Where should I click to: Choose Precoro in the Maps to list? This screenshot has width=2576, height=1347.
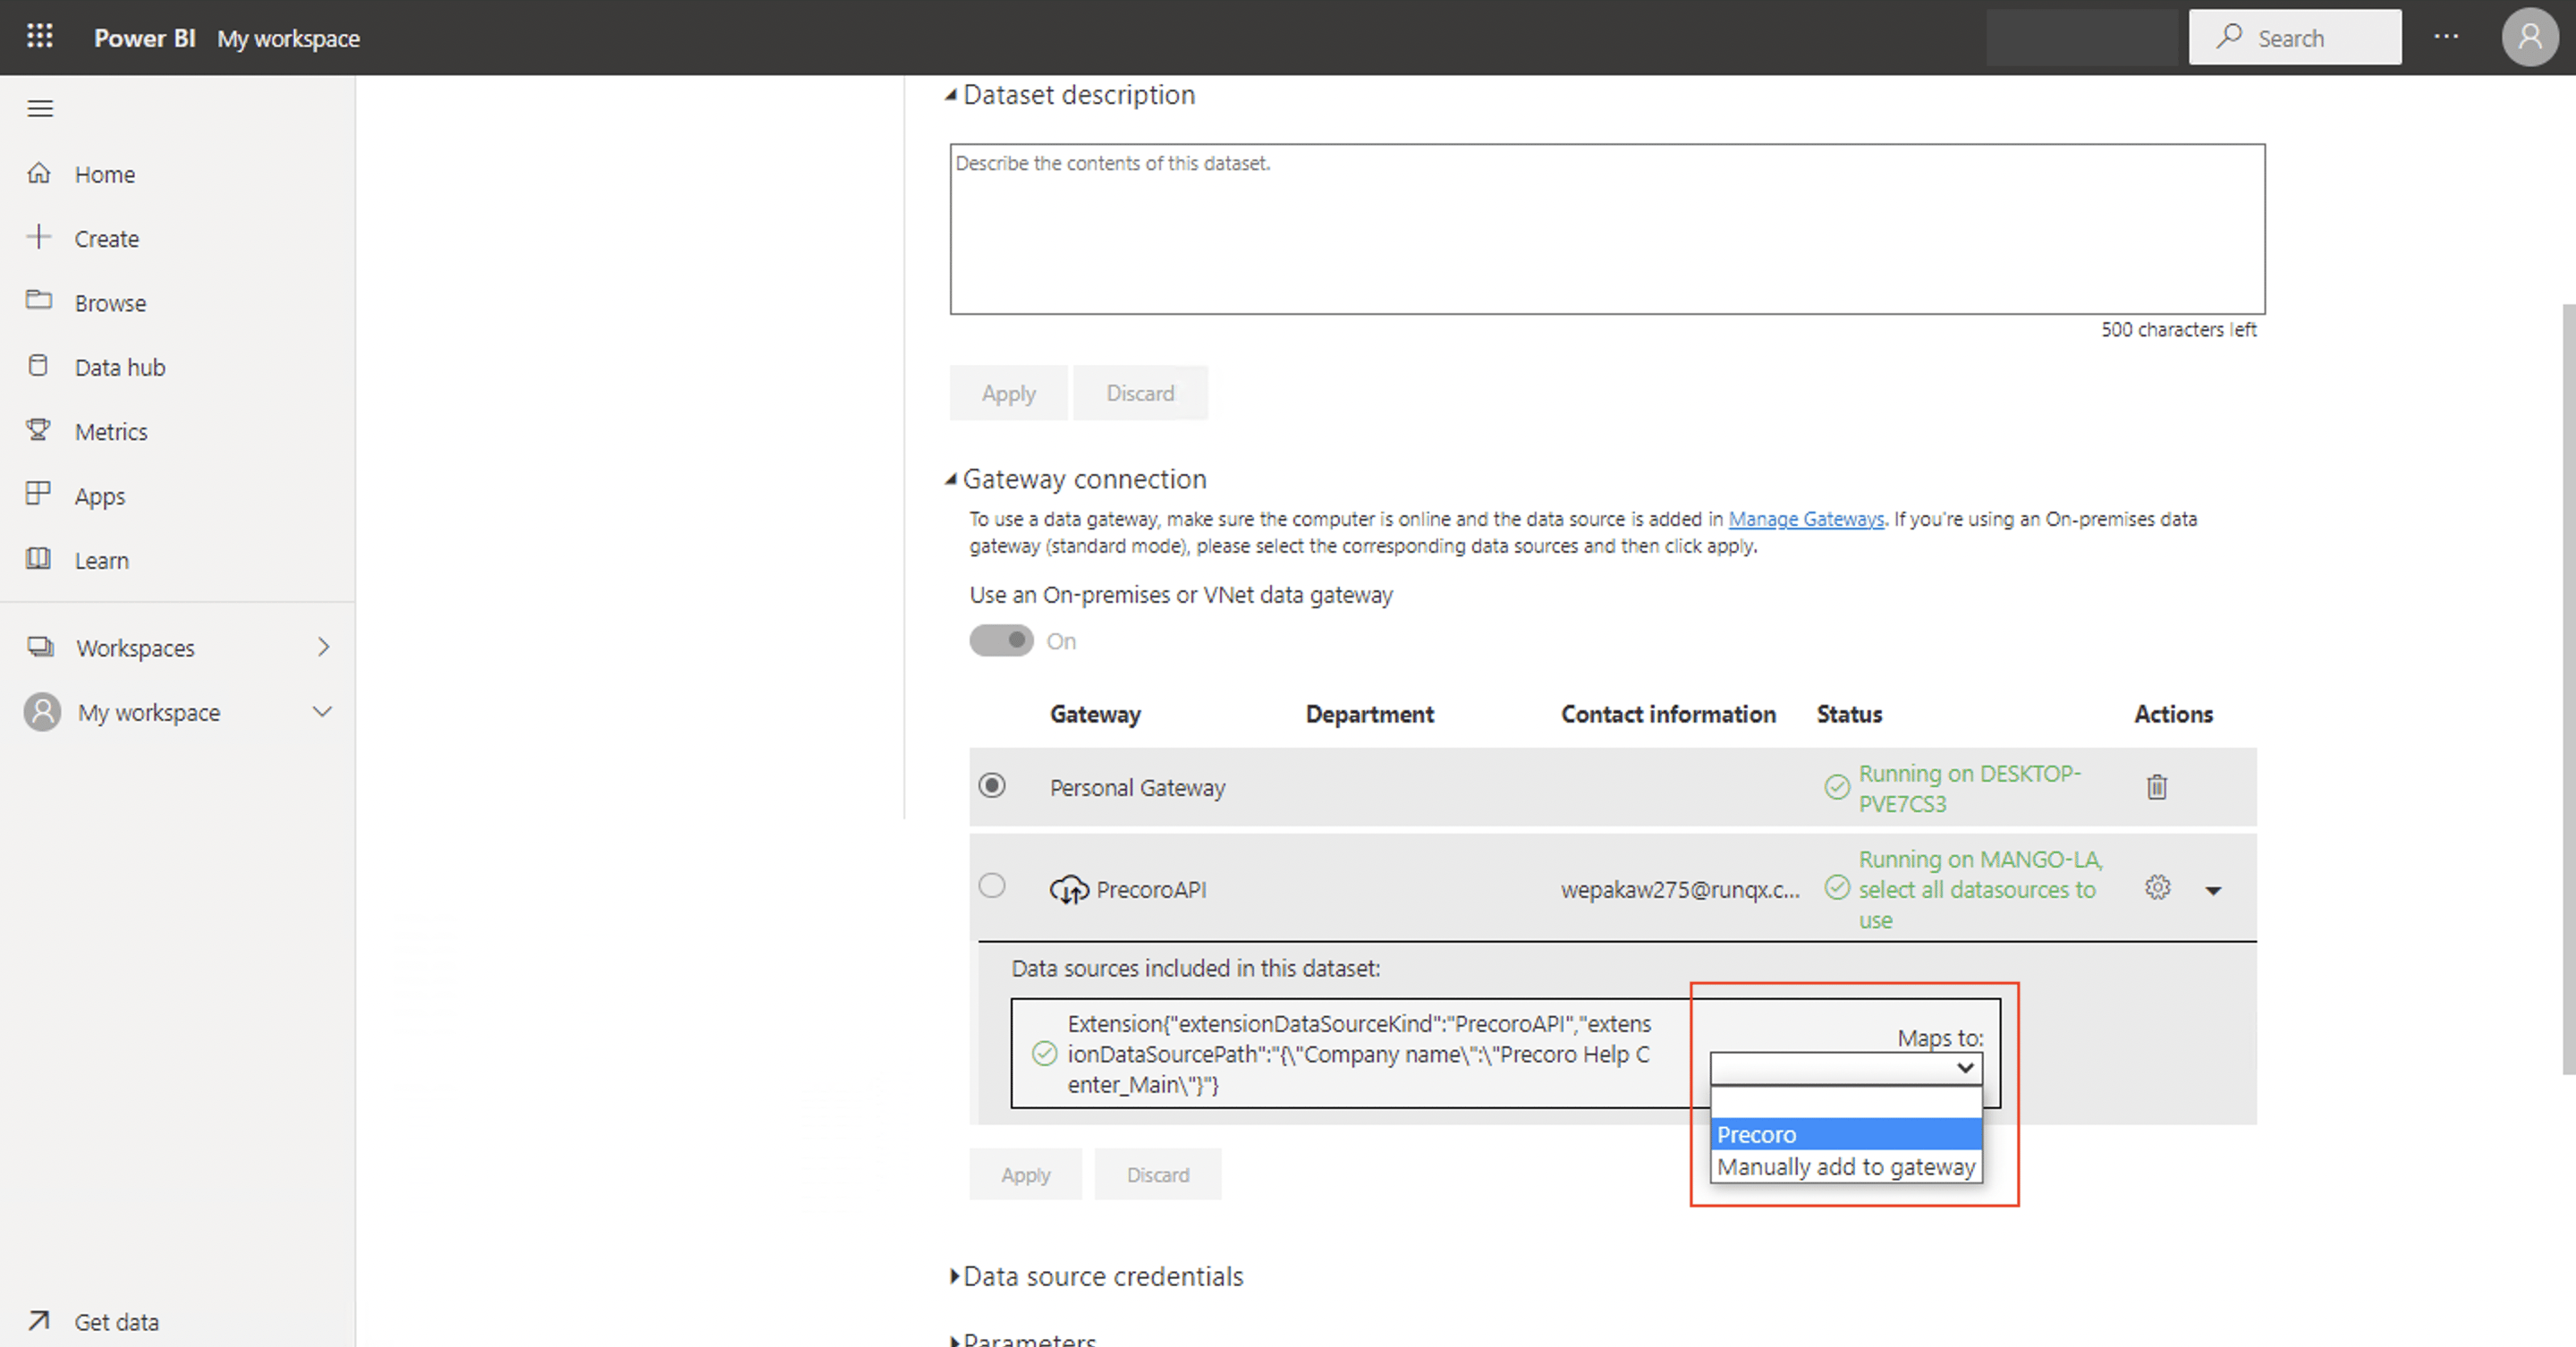(x=1846, y=1134)
